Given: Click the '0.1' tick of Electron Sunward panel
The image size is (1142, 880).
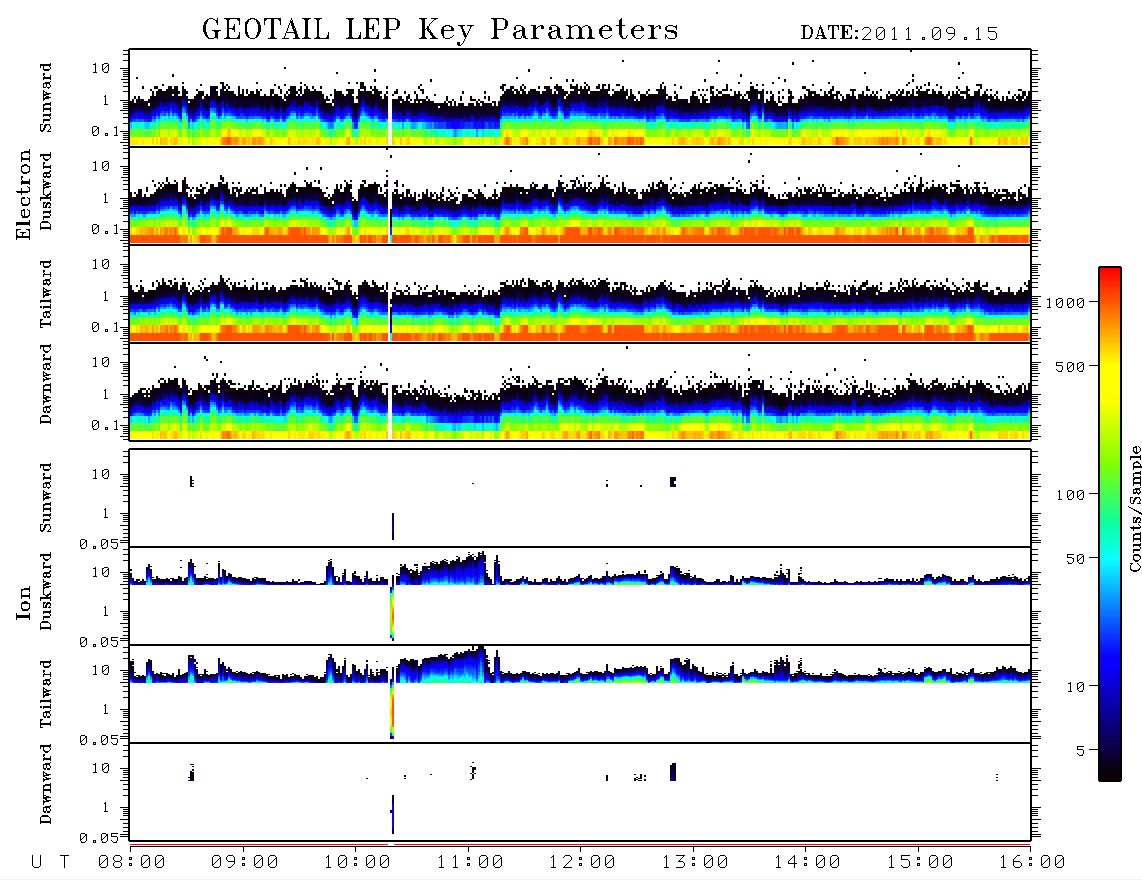Looking at the screenshot, I should (x=105, y=132).
